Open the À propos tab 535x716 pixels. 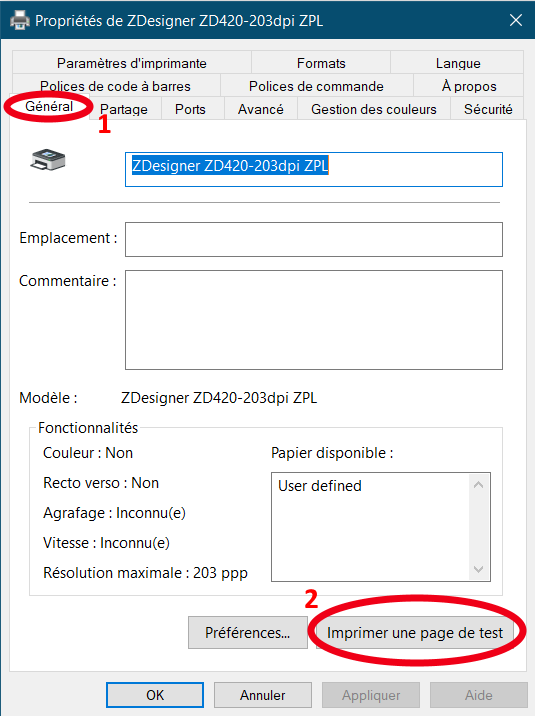pos(469,86)
